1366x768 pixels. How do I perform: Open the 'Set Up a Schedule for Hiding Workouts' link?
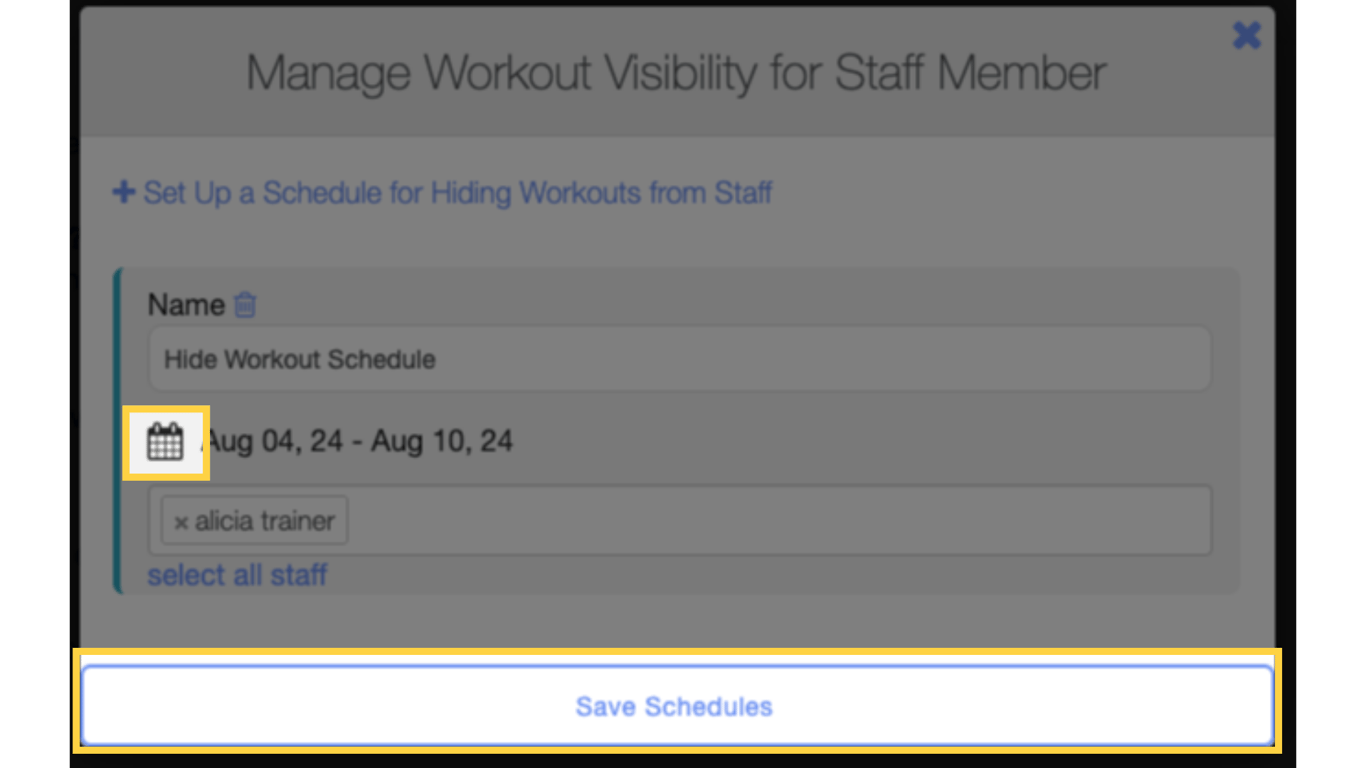[457, 192]
